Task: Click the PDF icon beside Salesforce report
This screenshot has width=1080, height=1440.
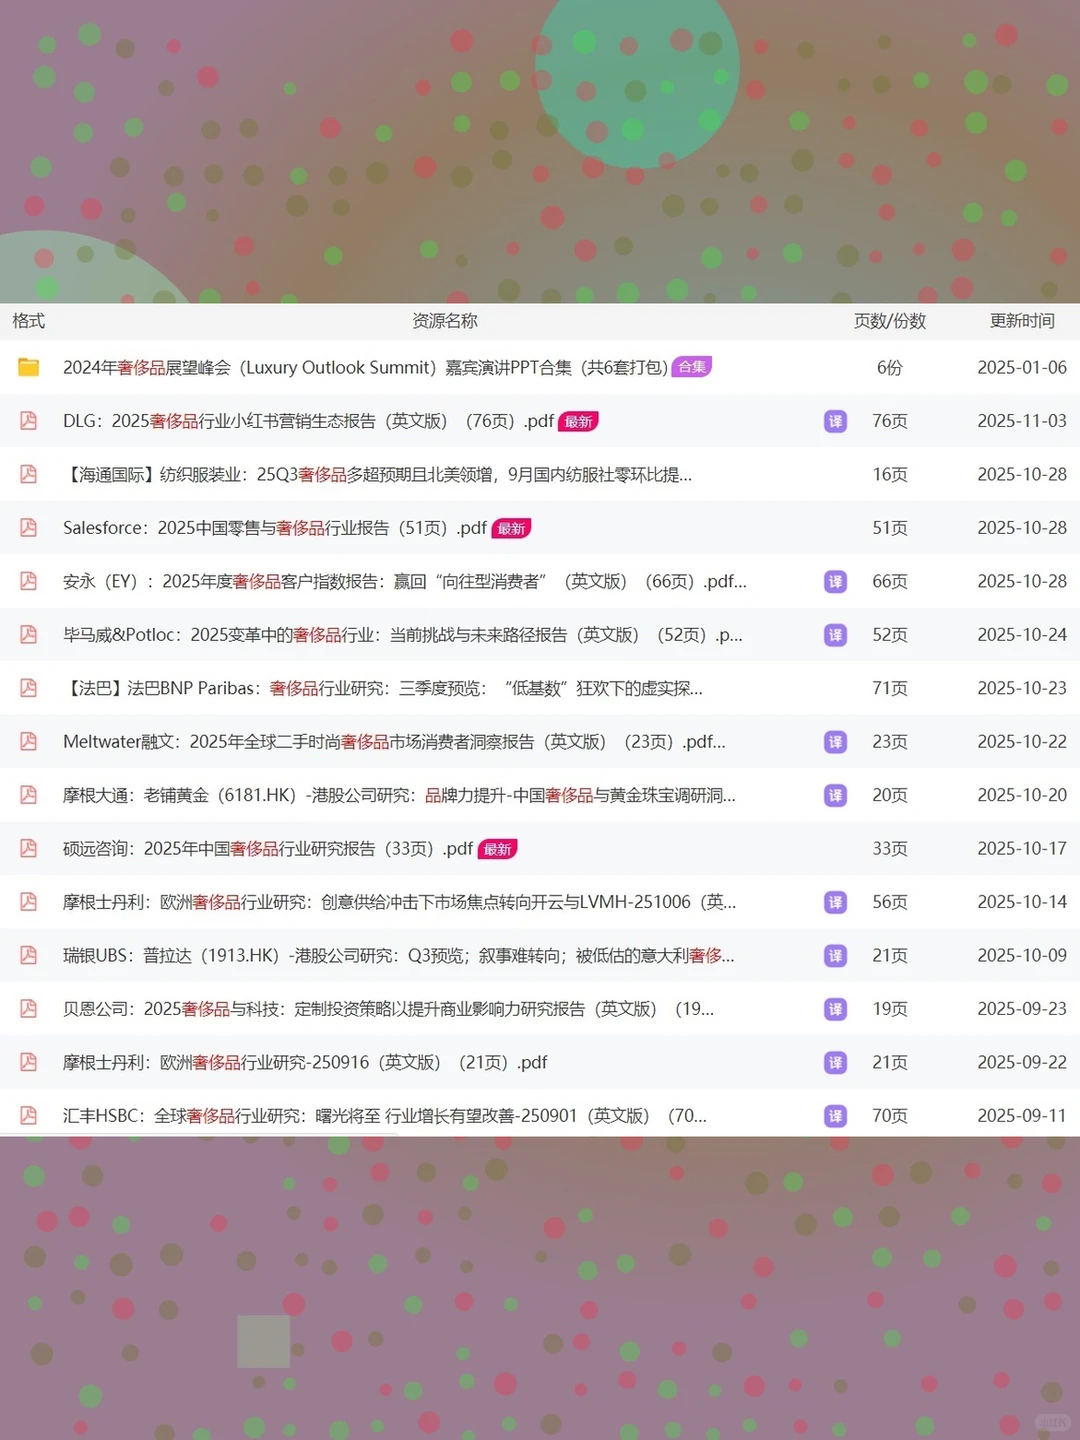Action: point(29,528)
